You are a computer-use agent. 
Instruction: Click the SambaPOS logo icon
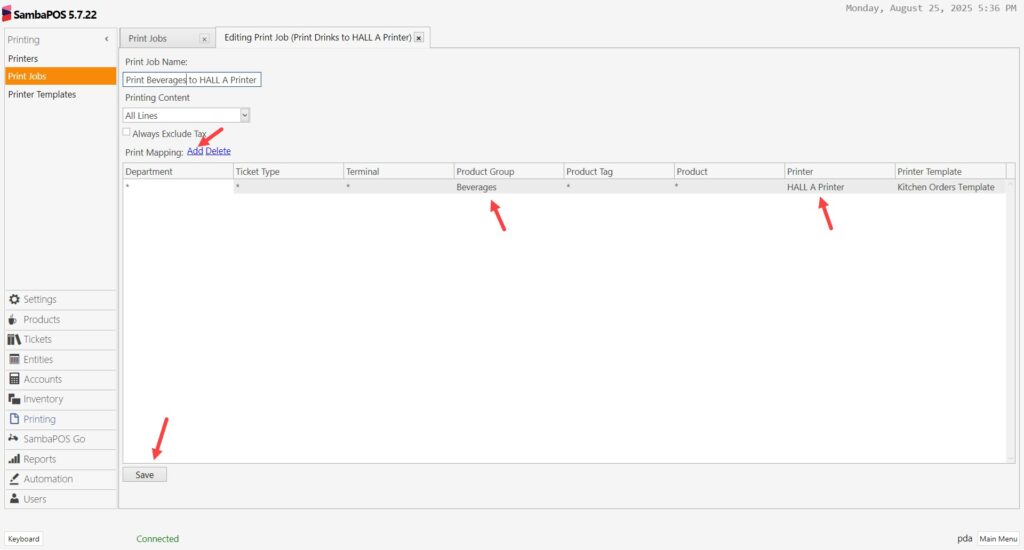7,14
